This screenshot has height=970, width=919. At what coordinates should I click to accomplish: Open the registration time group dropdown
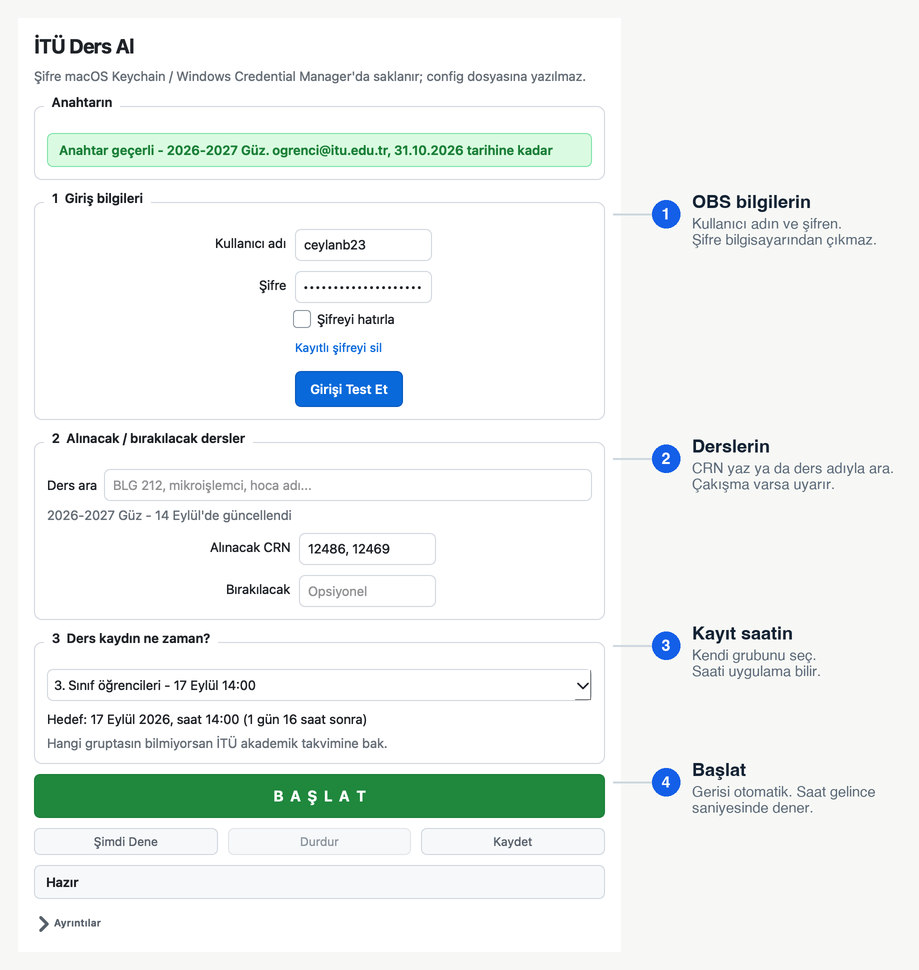tap(319, 685)
